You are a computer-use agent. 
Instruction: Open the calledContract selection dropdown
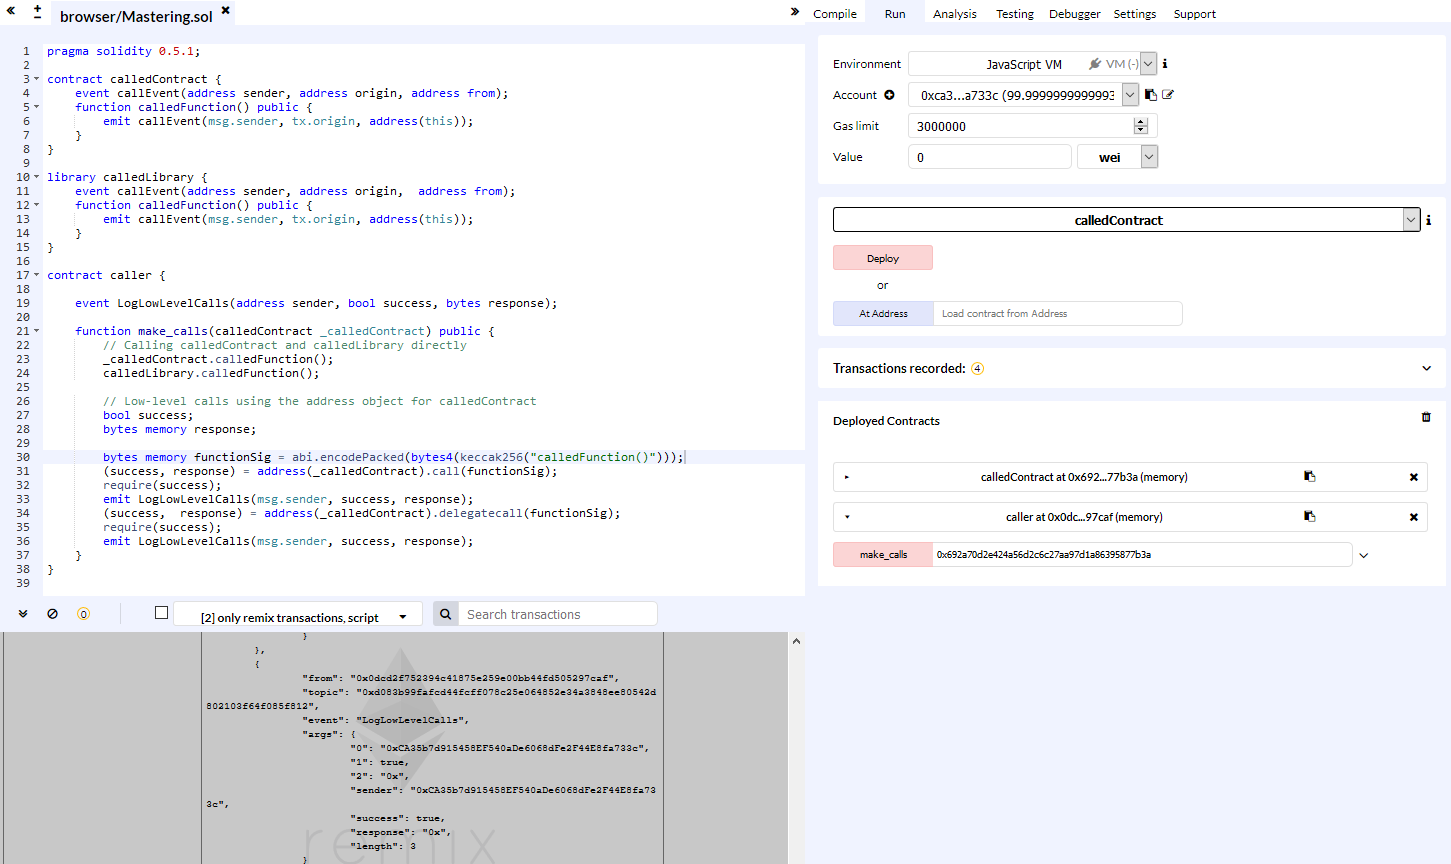(1127, 220)
